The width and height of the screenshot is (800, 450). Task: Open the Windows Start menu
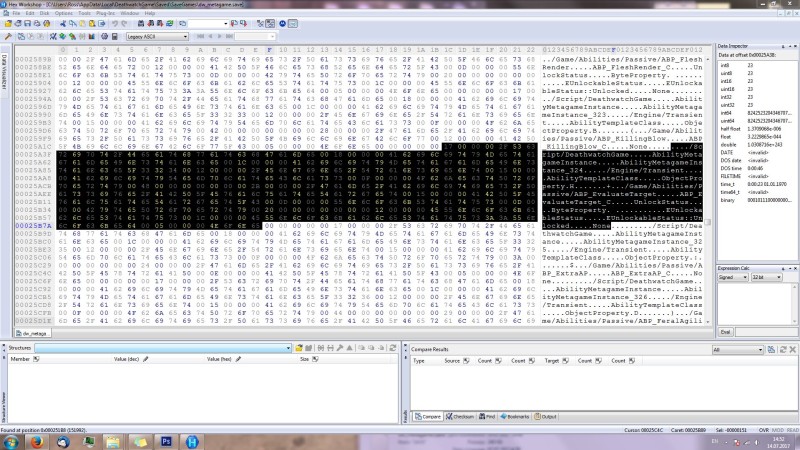[10, 442]
